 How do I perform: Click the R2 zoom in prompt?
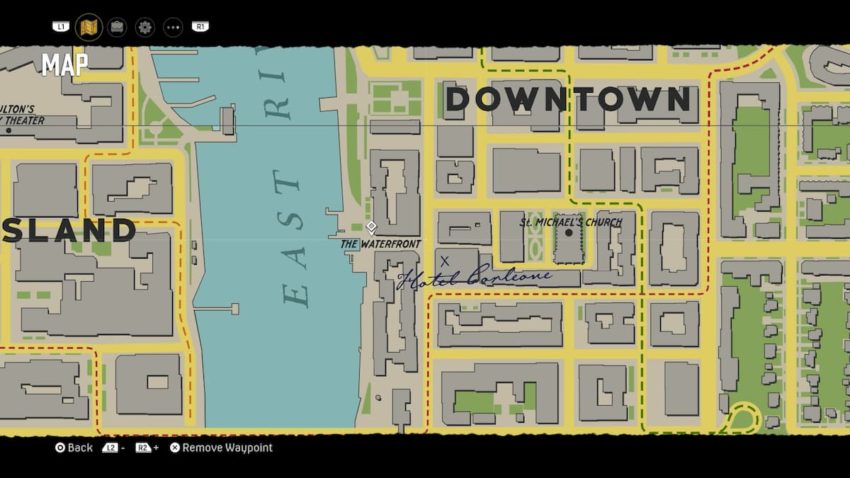tap(147, 448)
